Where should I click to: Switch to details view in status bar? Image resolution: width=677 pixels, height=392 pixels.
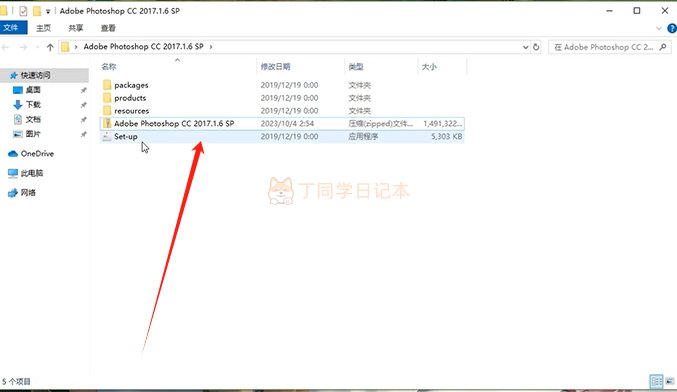pos(656,381)
